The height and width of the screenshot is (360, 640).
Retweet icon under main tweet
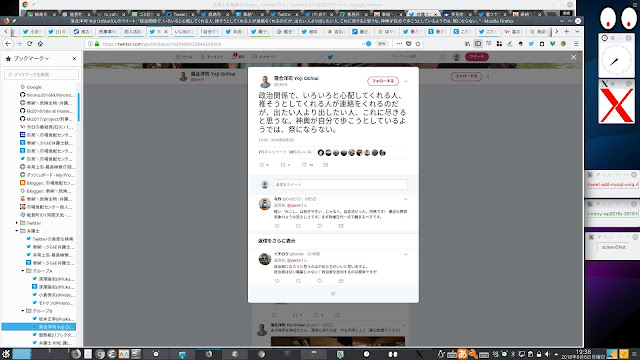pos(283,165)
